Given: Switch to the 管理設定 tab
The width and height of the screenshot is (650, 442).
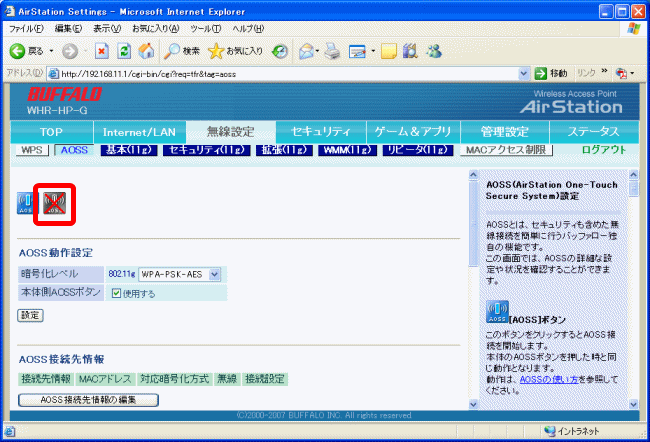Looking at the screenshot, I should (x=504, y=132).
